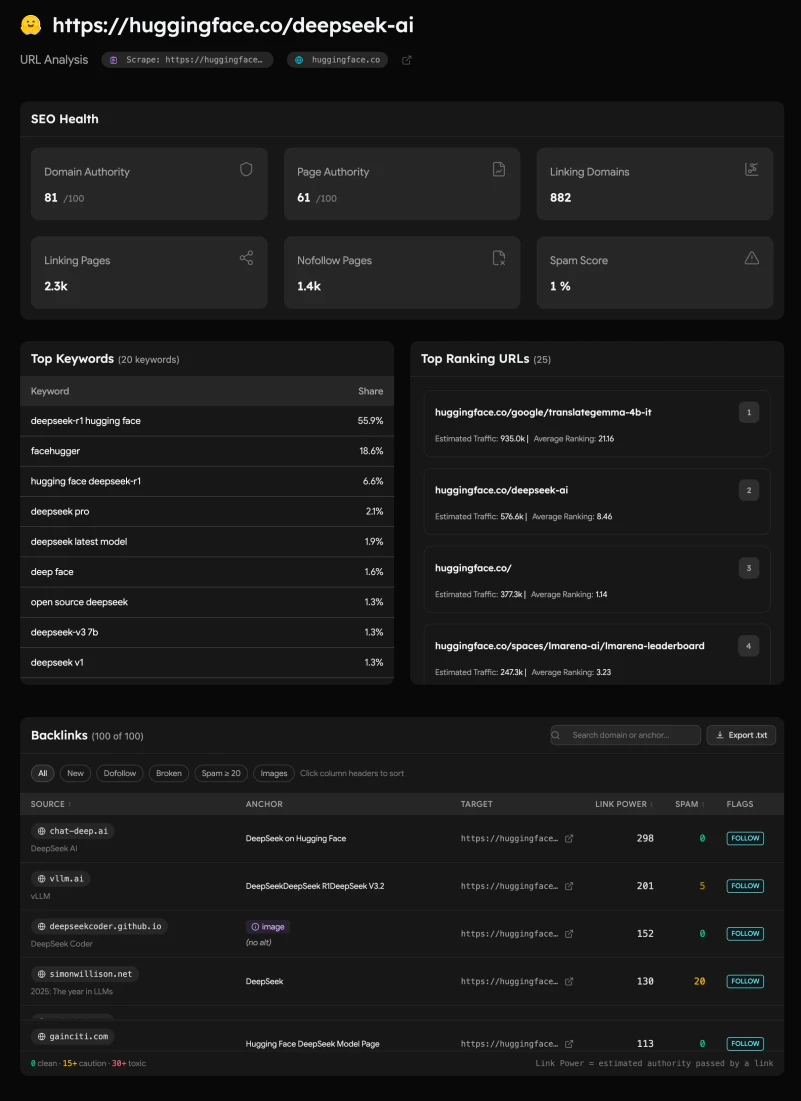Click the Spam Score warning triangle icon
Screen dimensions: 801x1101
752,258
